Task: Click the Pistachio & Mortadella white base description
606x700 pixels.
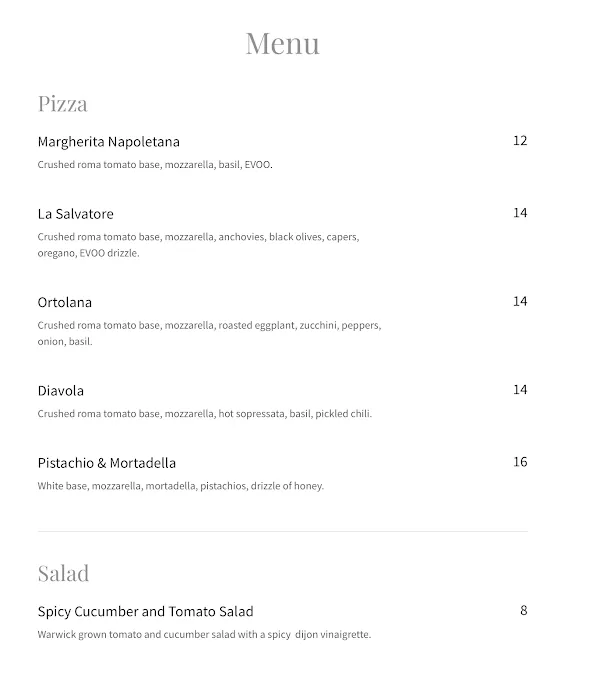Action: (180, 486)
